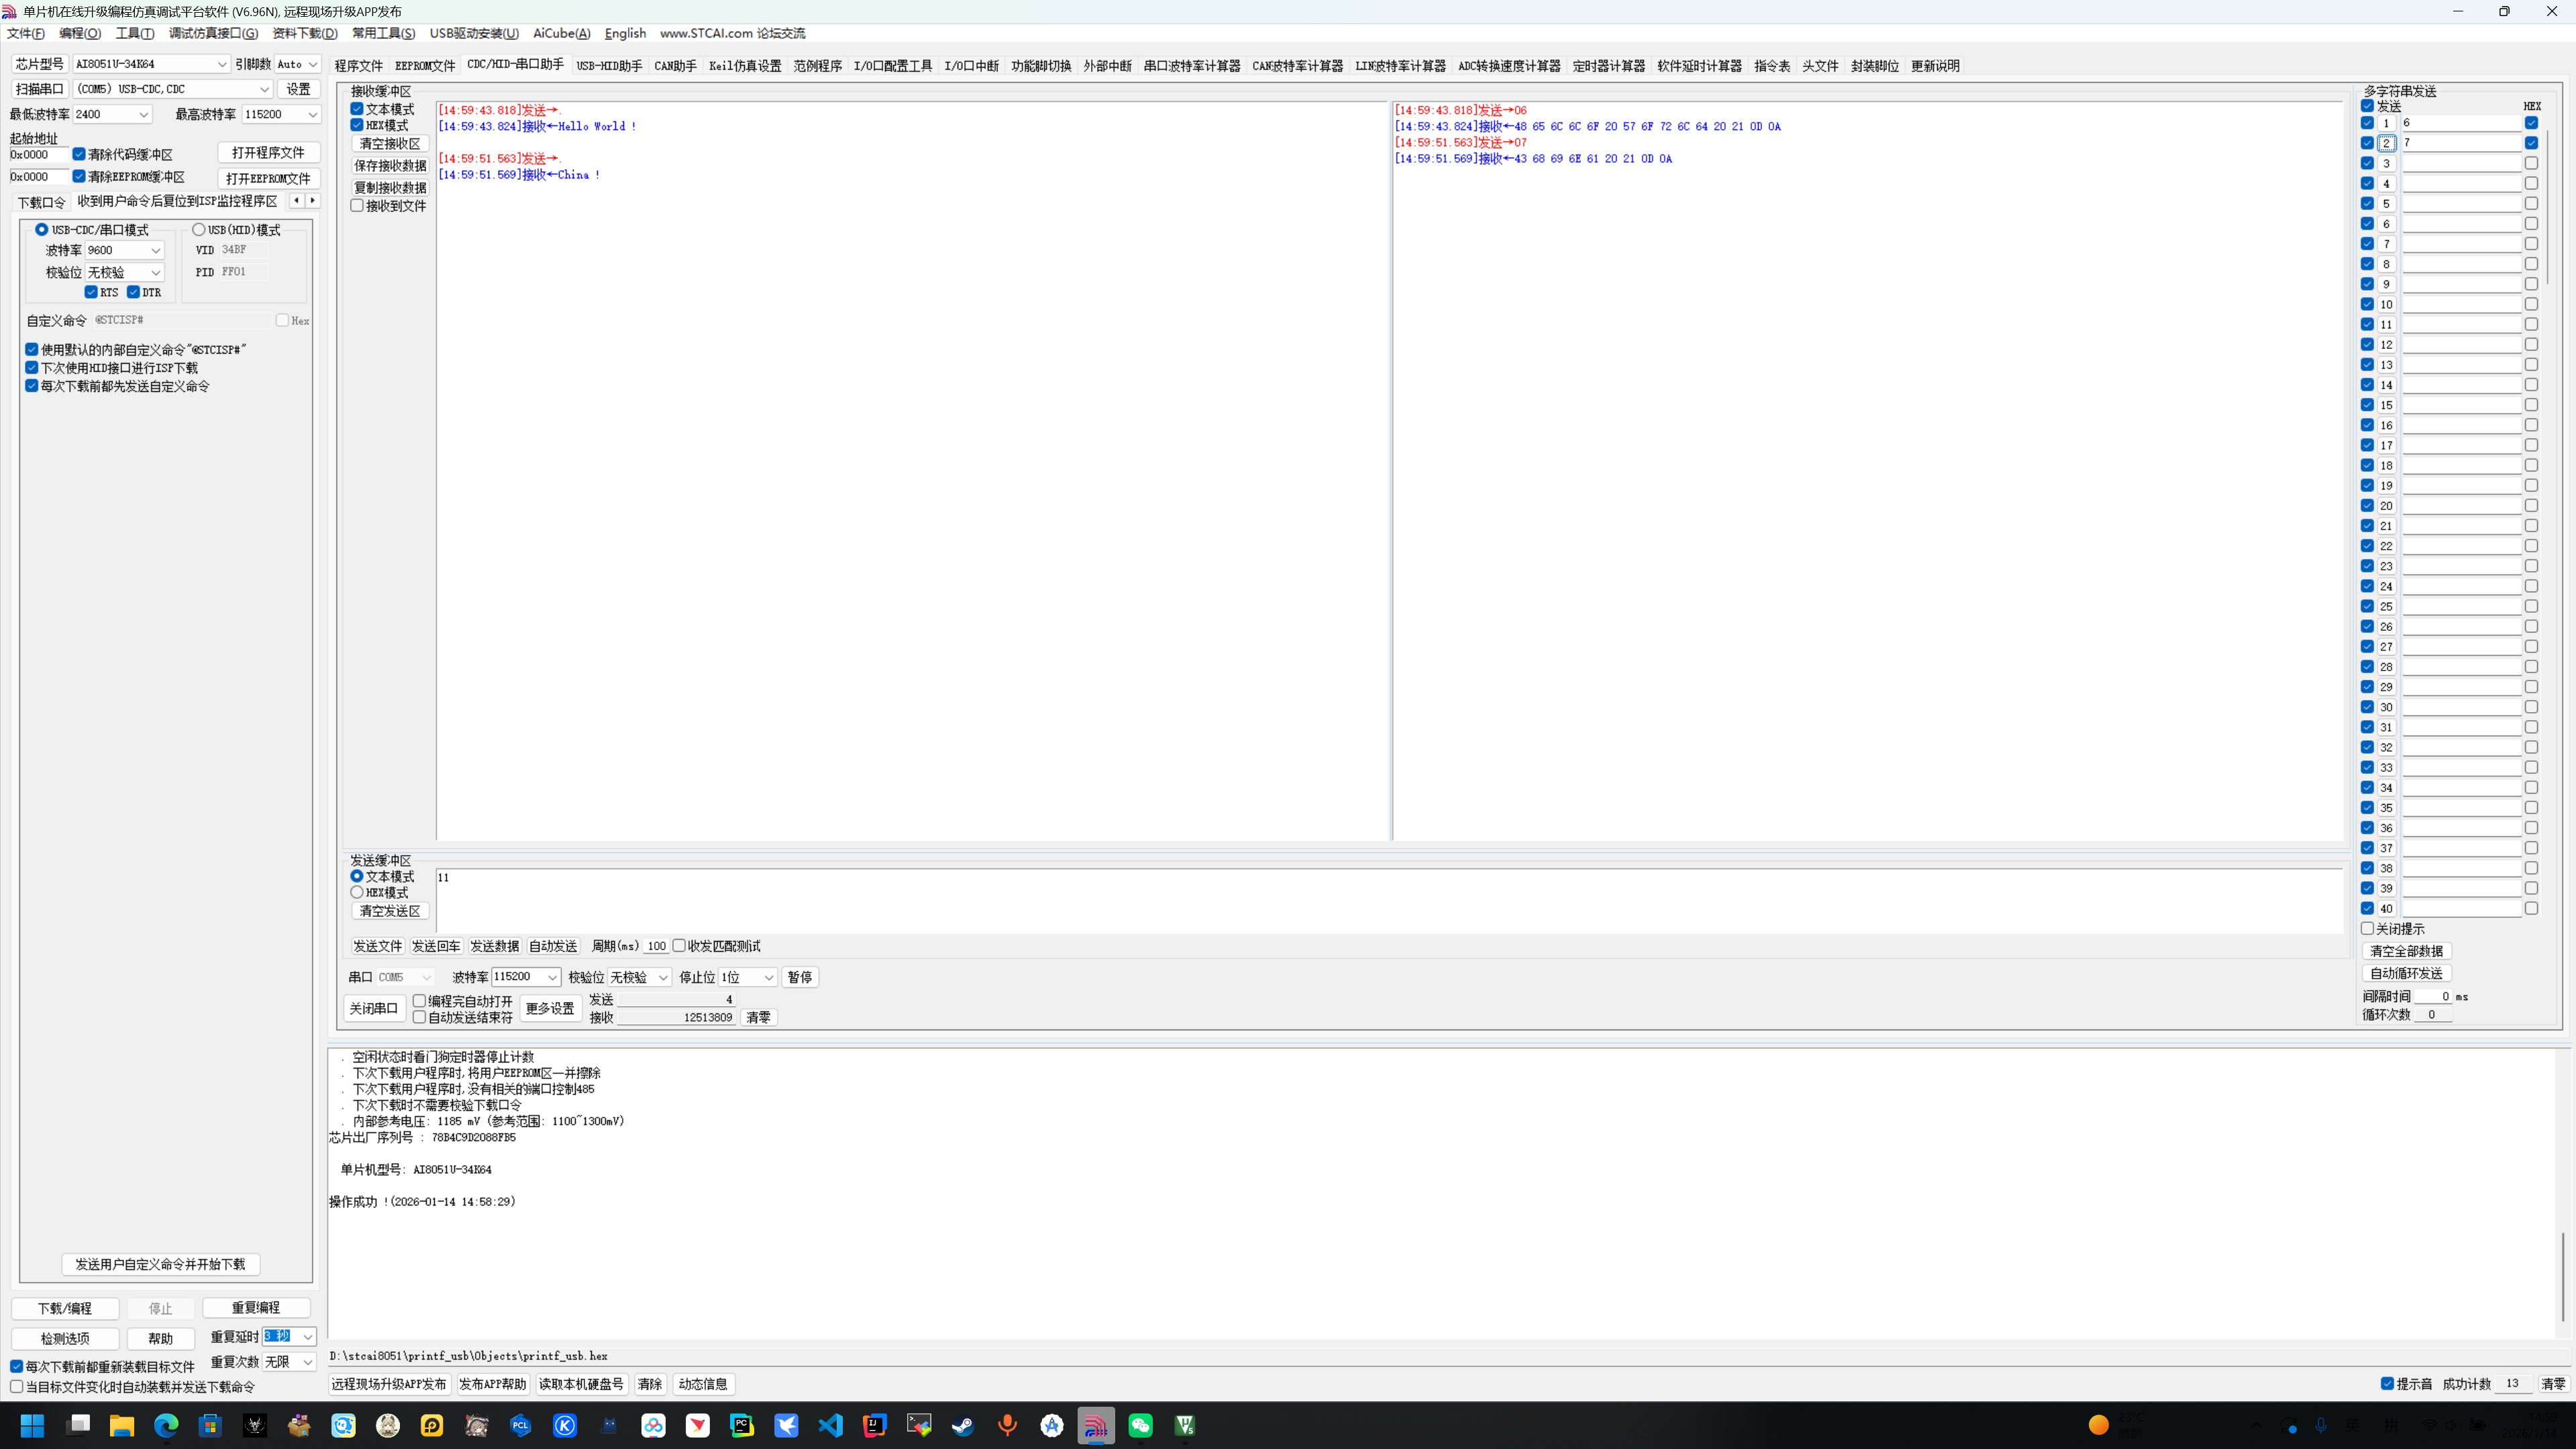The width and height of the screenshot is (2576, 1449).
Task: Click the 关闭串口 button
Action: (373, 1008)
